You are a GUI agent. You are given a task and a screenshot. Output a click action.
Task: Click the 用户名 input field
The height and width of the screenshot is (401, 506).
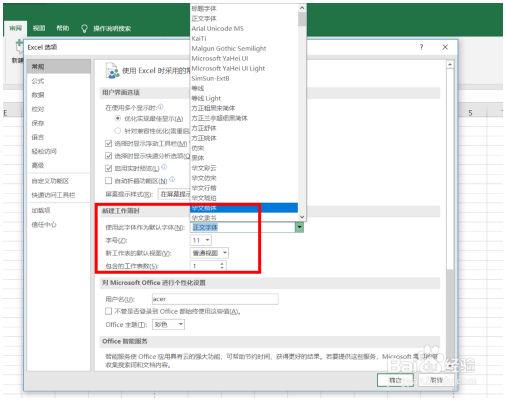click(x=215, y=299)
